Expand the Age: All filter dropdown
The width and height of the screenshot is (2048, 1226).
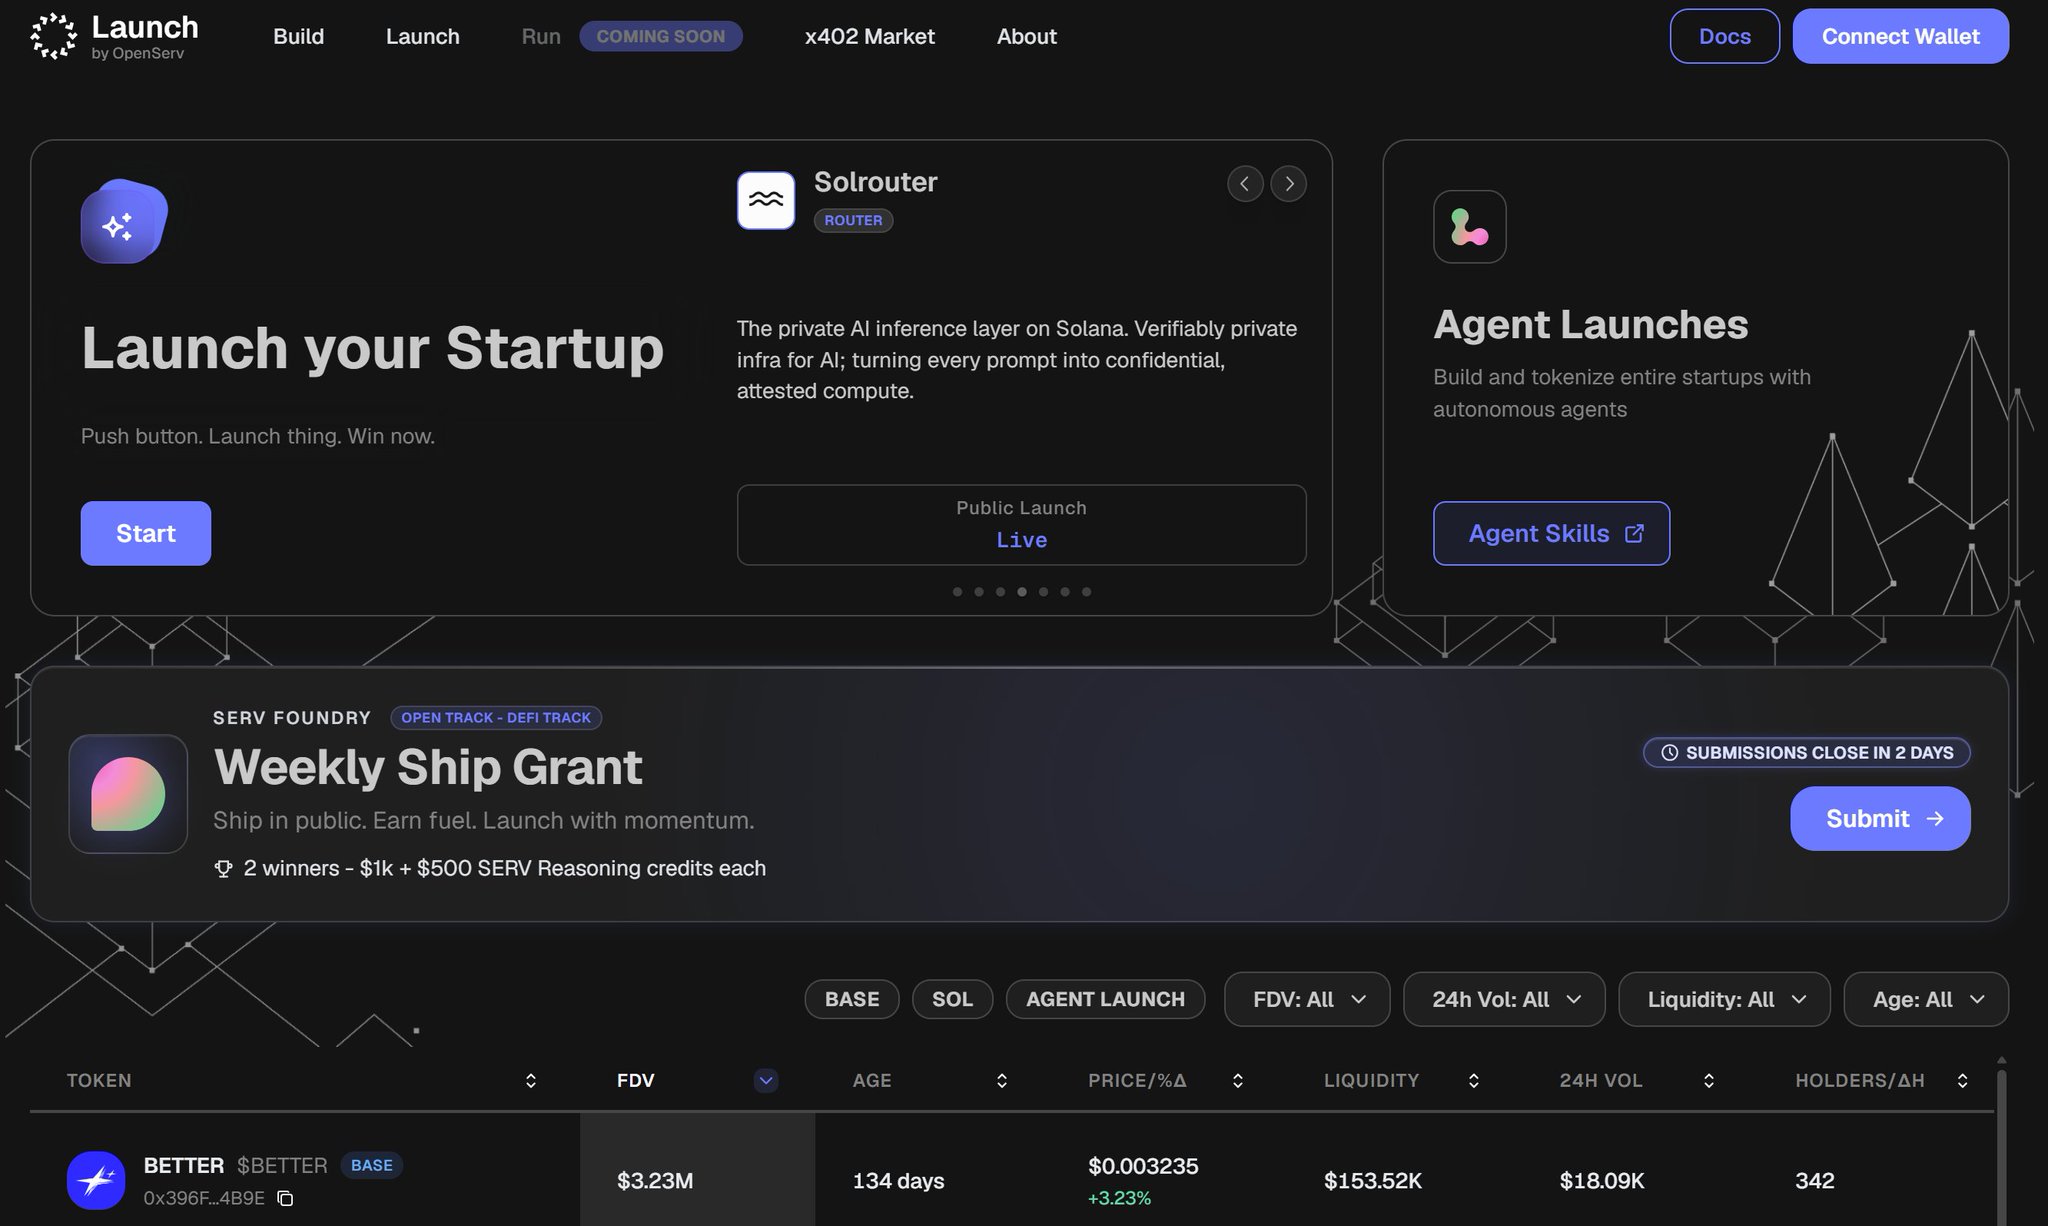[x=1926, y=999]
